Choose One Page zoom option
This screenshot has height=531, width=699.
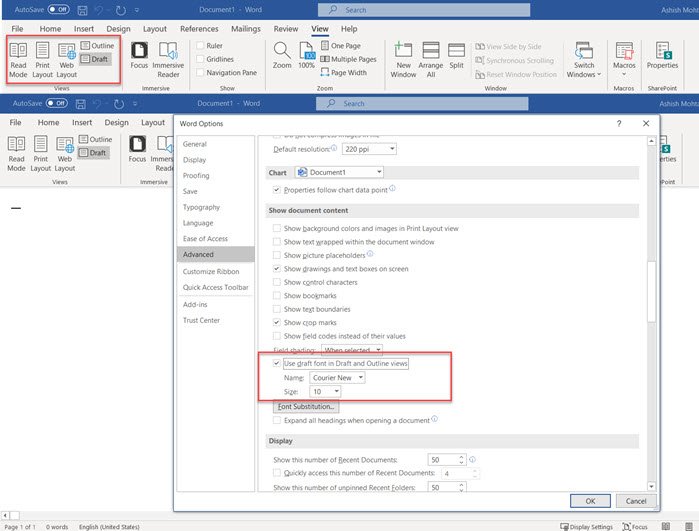(x=341, y=45)
